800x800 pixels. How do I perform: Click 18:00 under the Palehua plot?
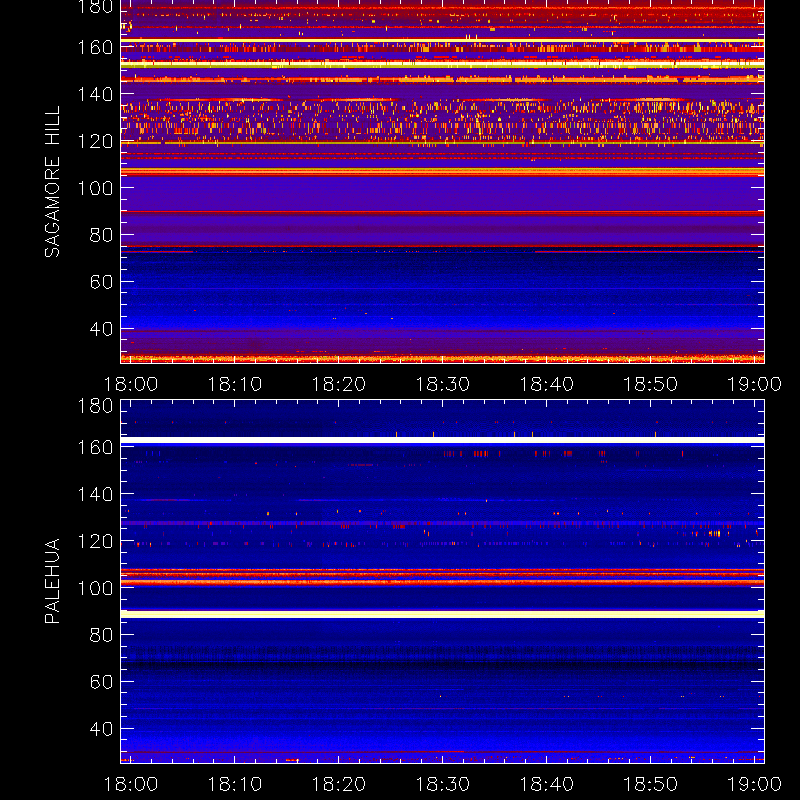(131, 784)
